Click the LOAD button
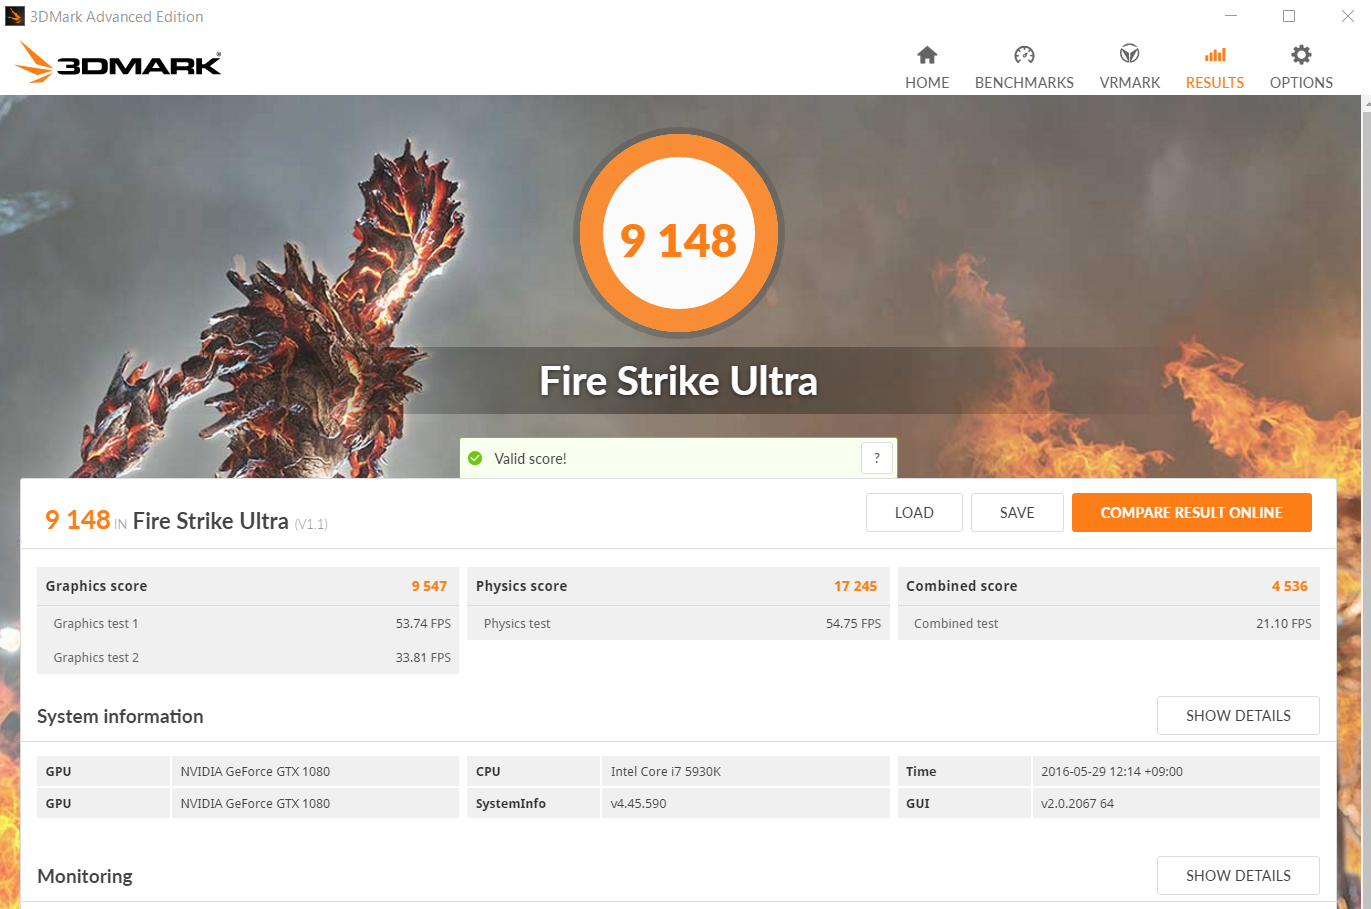 point(914,513)
